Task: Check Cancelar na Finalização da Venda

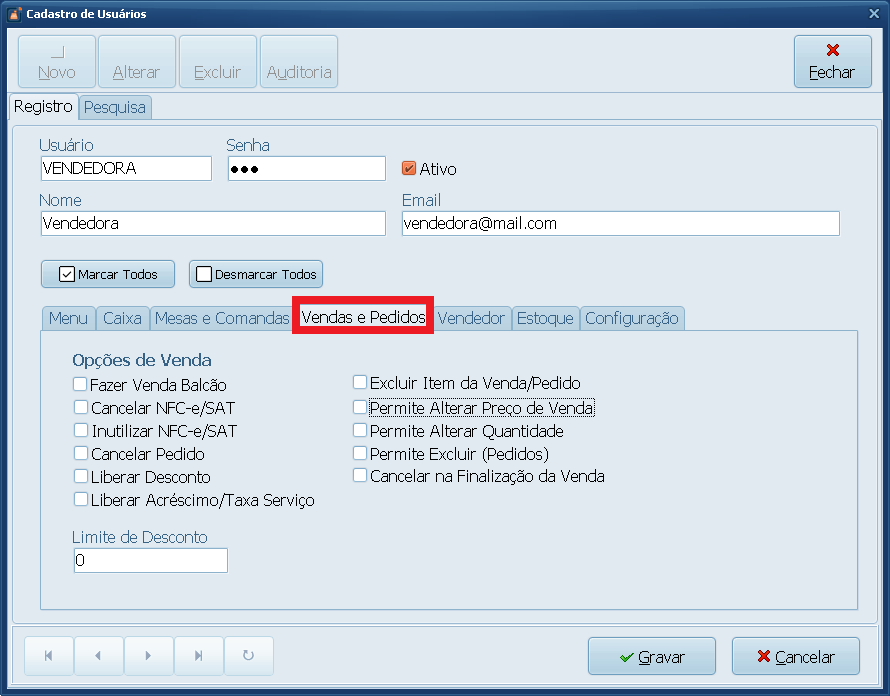Action: [360, 476]
